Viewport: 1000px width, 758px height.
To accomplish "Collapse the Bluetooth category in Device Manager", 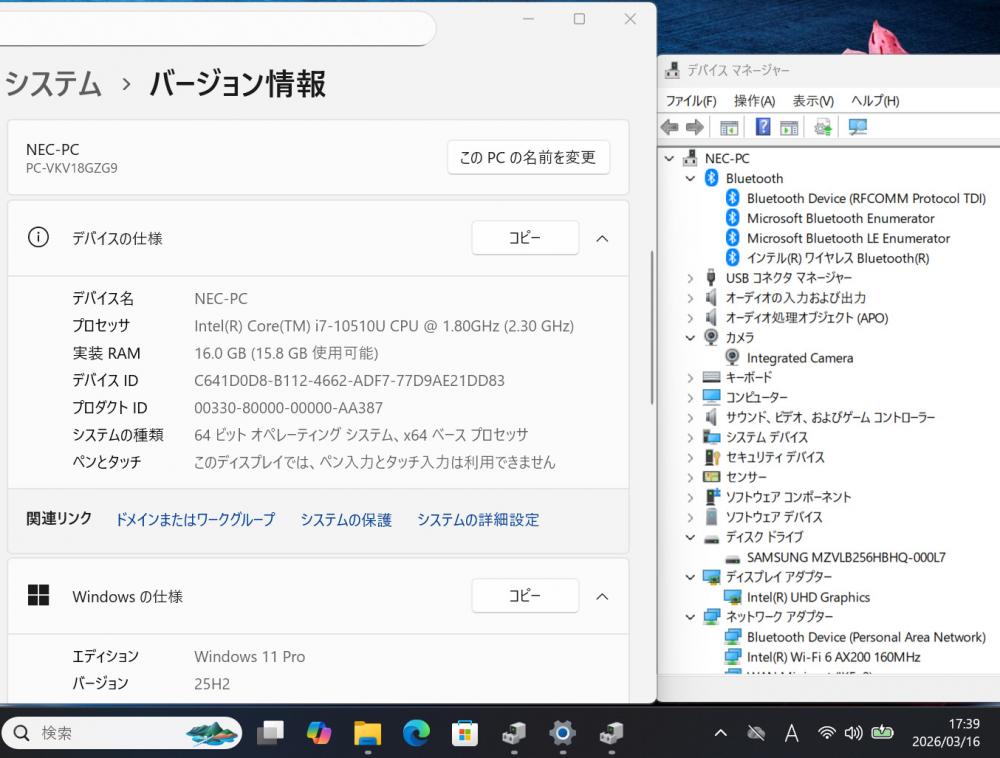I will [x=690, y=178].
